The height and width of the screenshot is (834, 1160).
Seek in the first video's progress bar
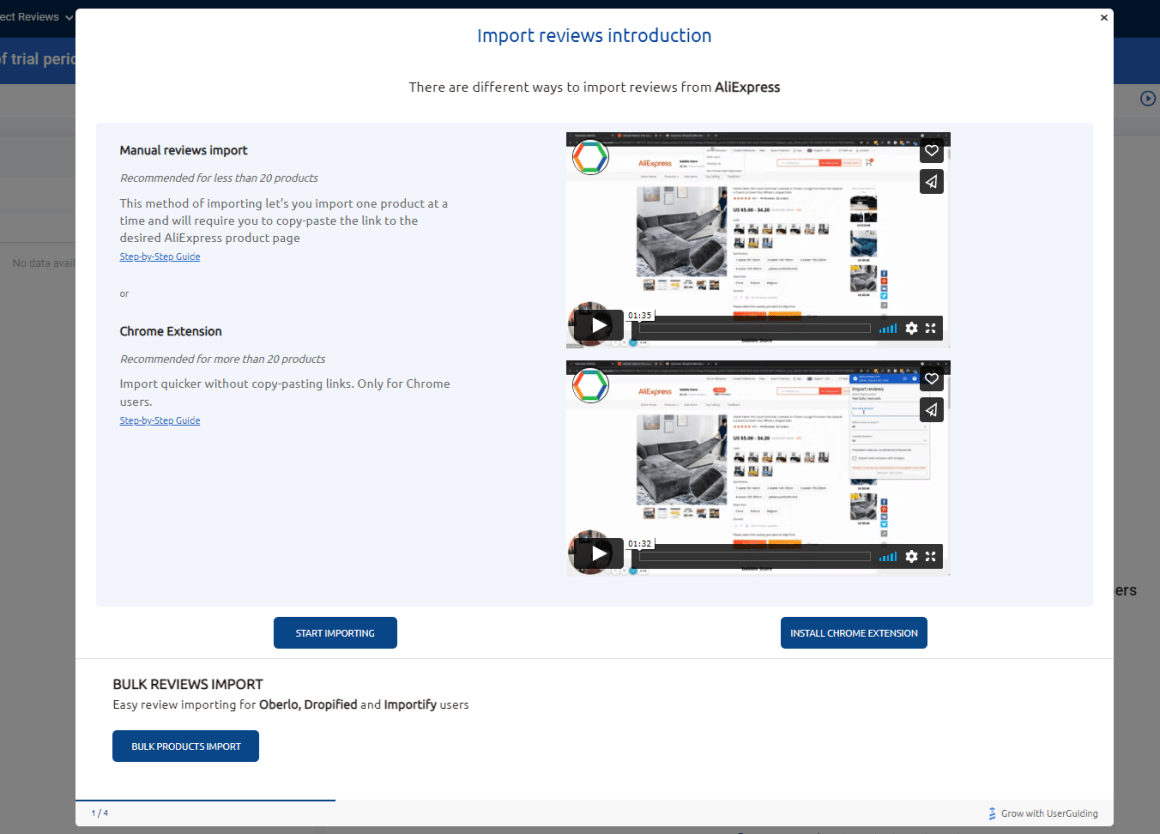pos(753,329)
